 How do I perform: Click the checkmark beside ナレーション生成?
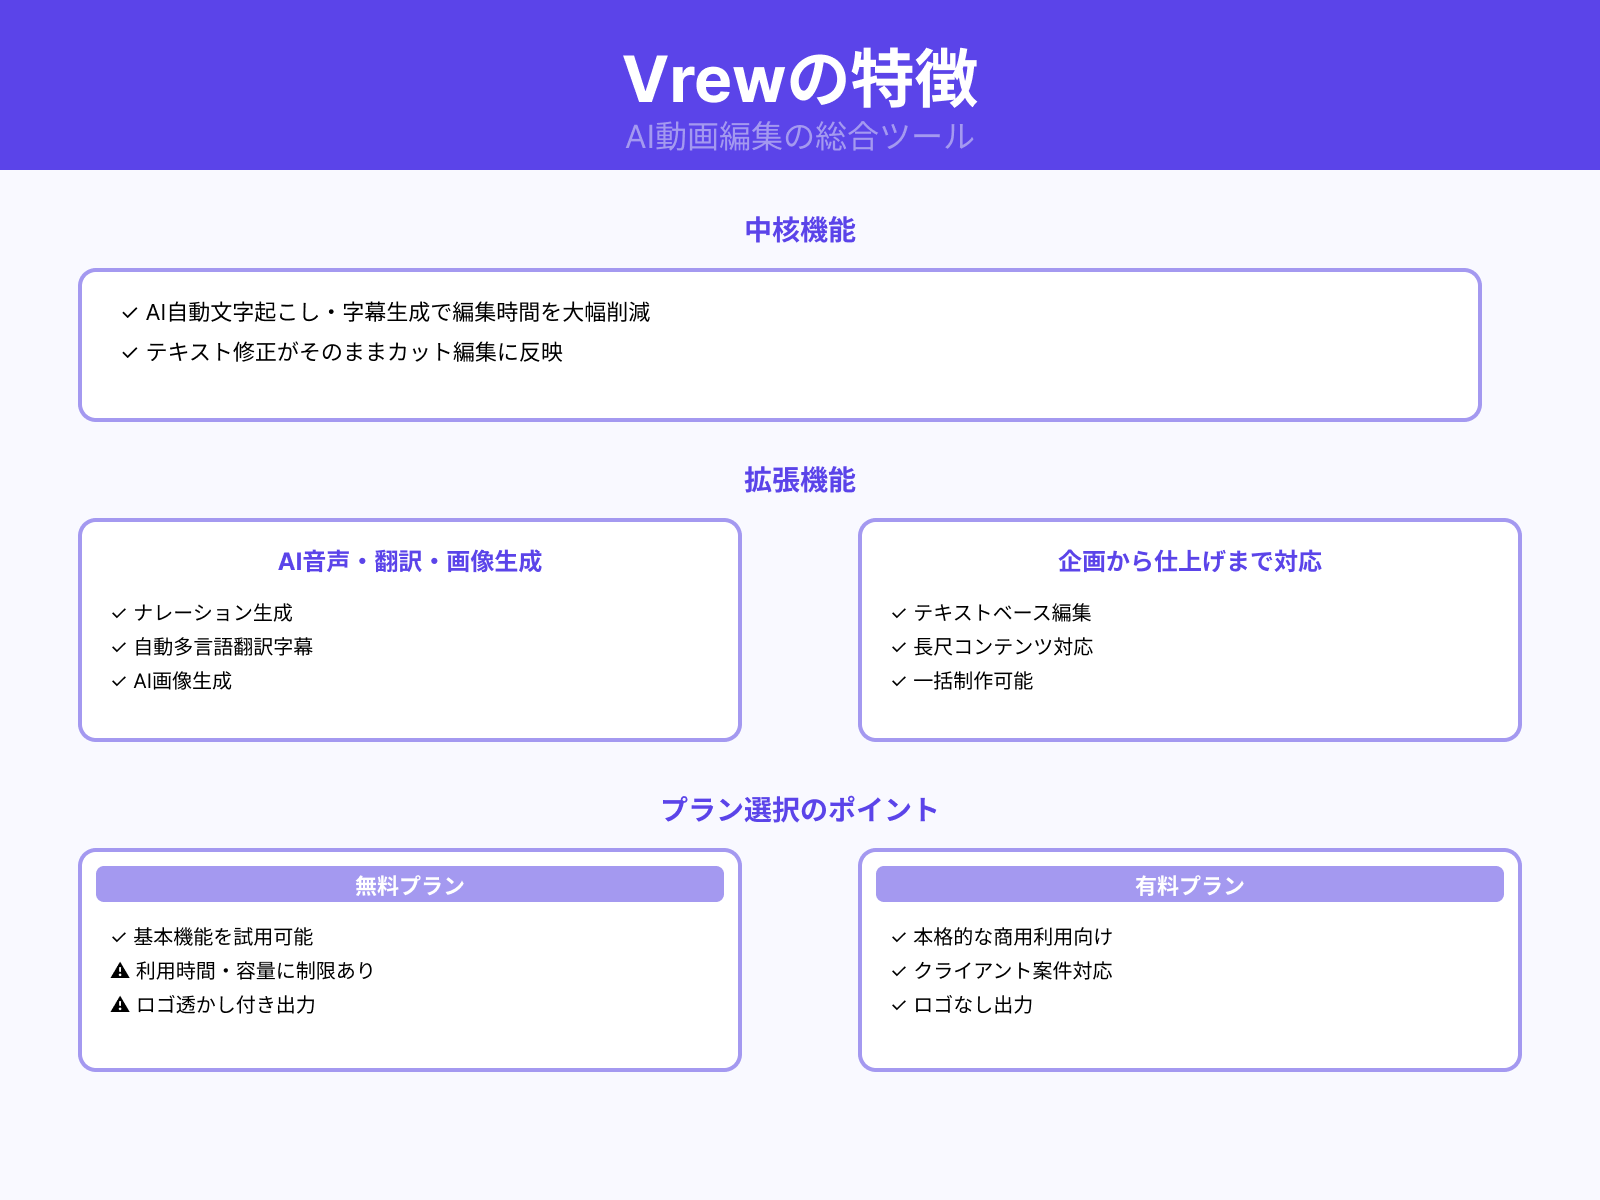(117, 613)
